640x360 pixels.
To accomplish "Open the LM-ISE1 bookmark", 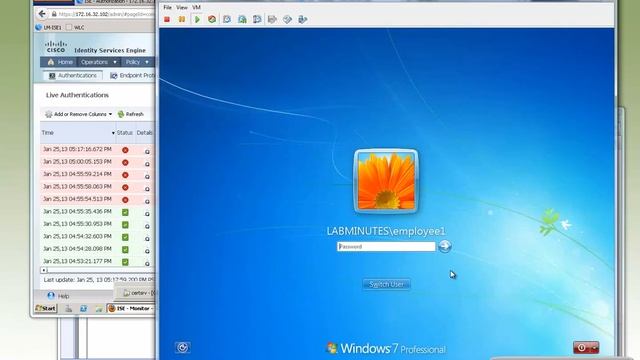I will (49, 27).
